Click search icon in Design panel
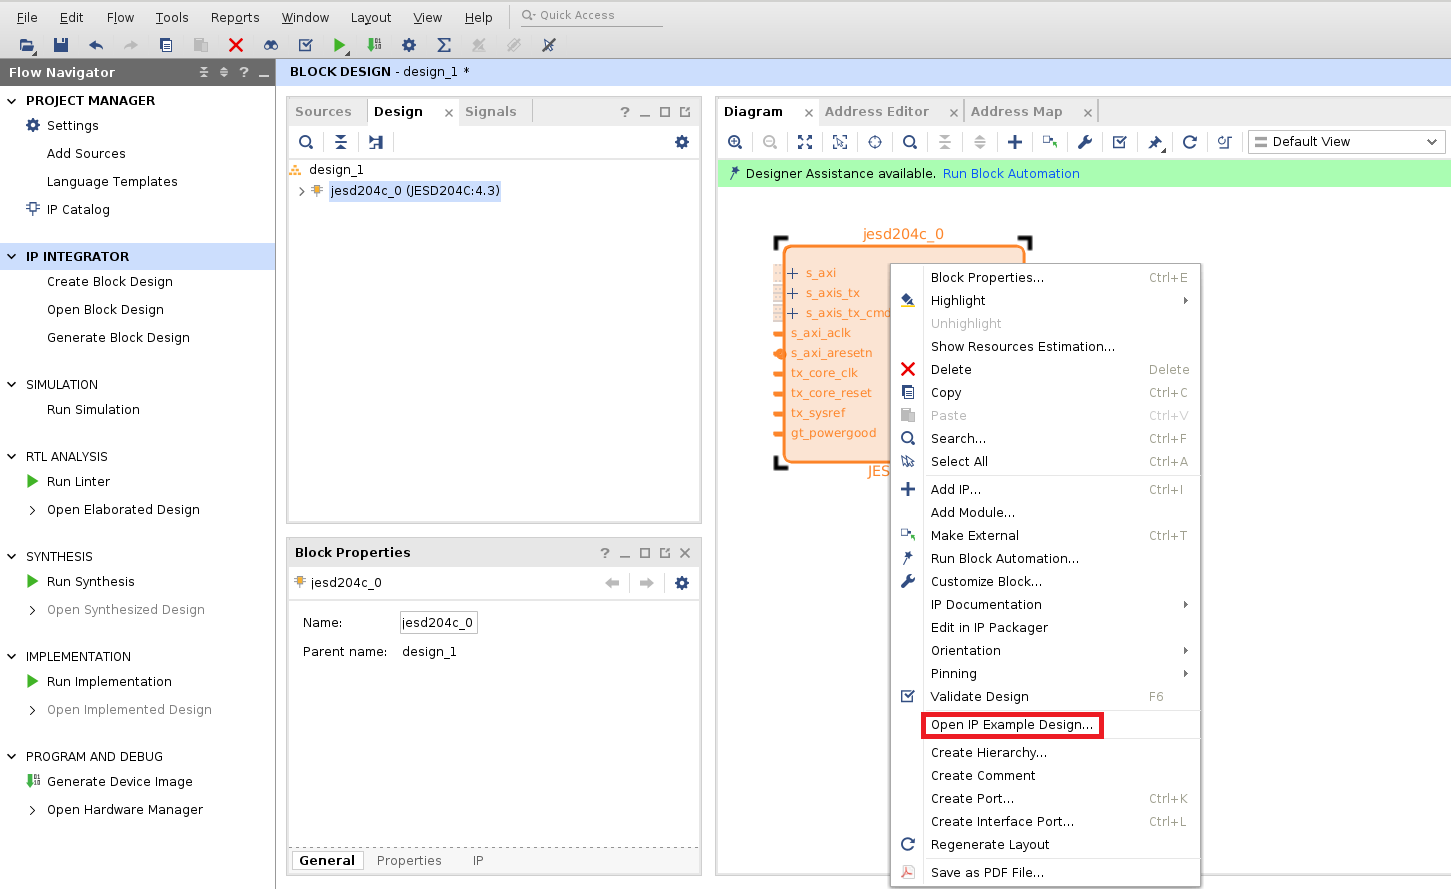Image resolution: width=1451 pixels, height=889 pixels. (x=306, y=142)
